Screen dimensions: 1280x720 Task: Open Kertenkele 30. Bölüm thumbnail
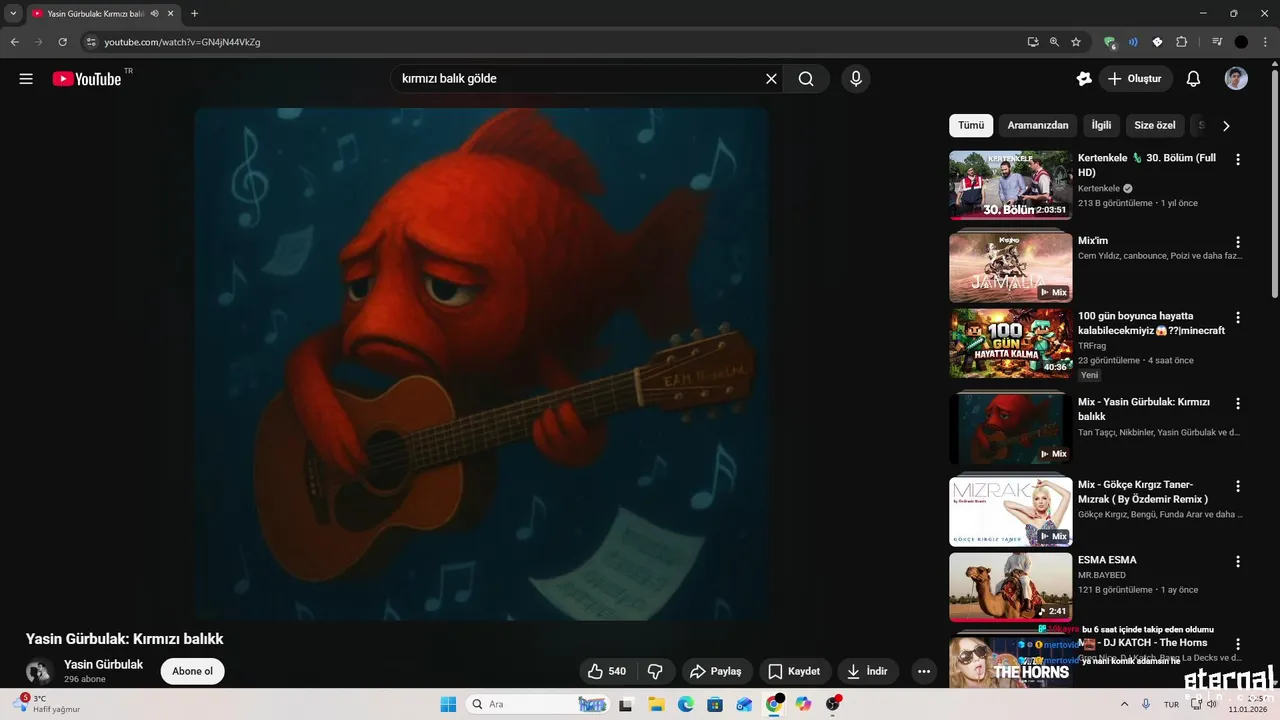coord(1010,185)
